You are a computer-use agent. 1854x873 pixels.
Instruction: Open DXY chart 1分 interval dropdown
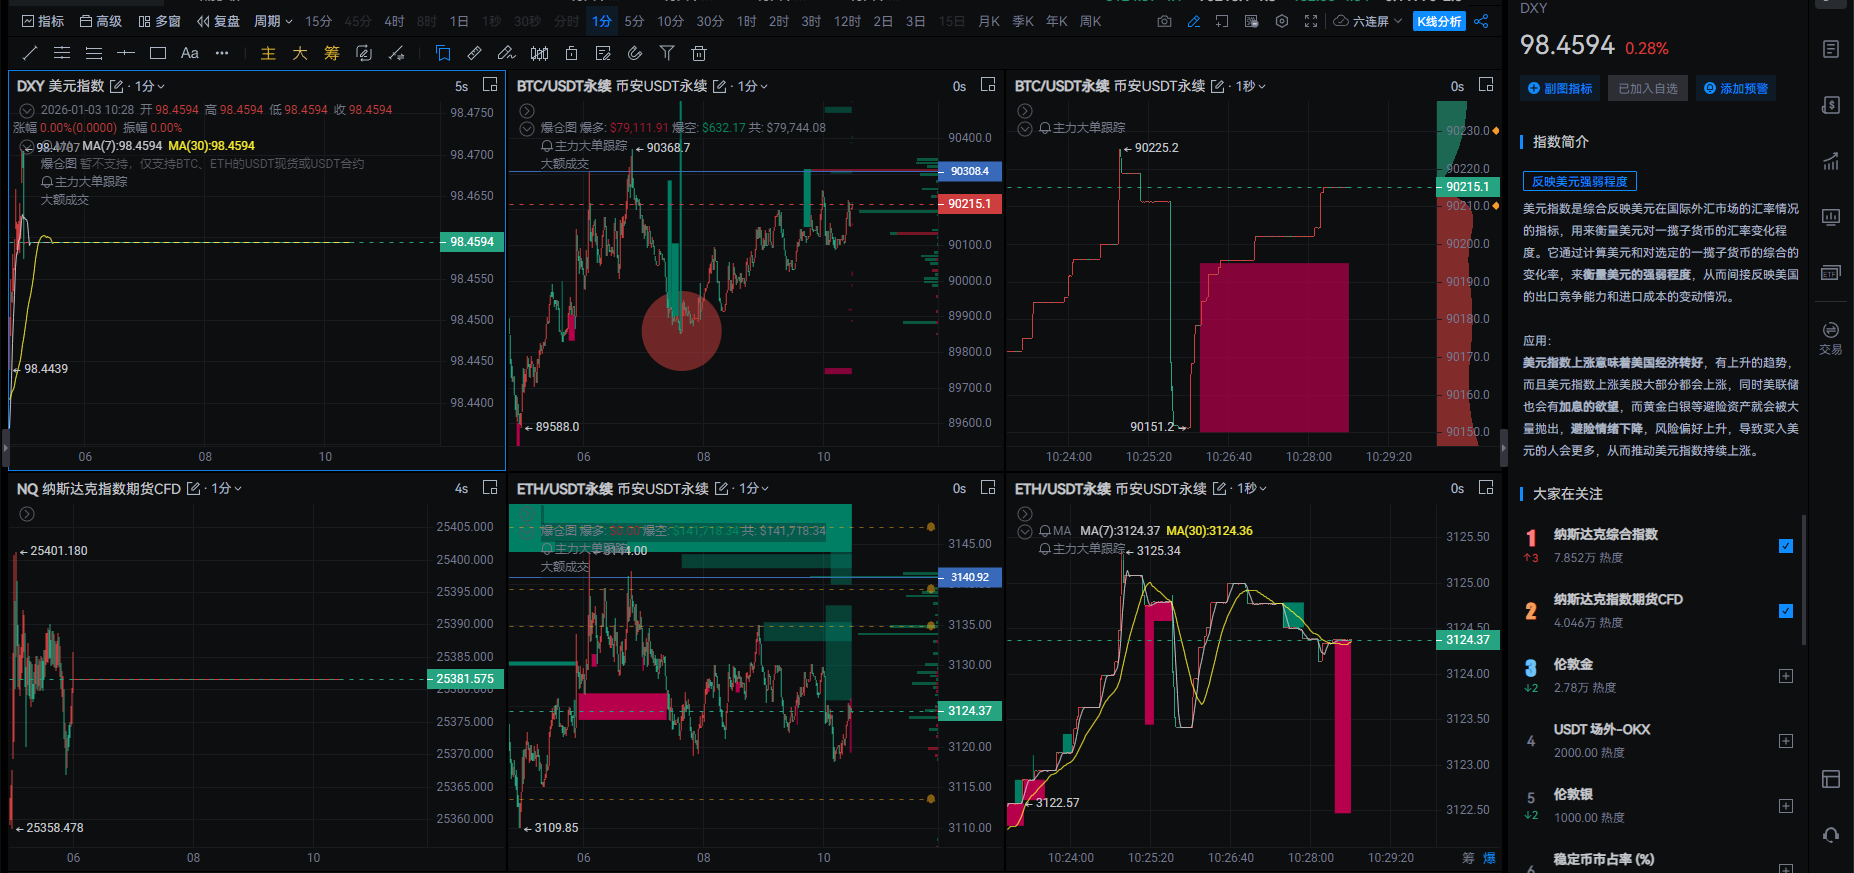click(x=150, y=86)
